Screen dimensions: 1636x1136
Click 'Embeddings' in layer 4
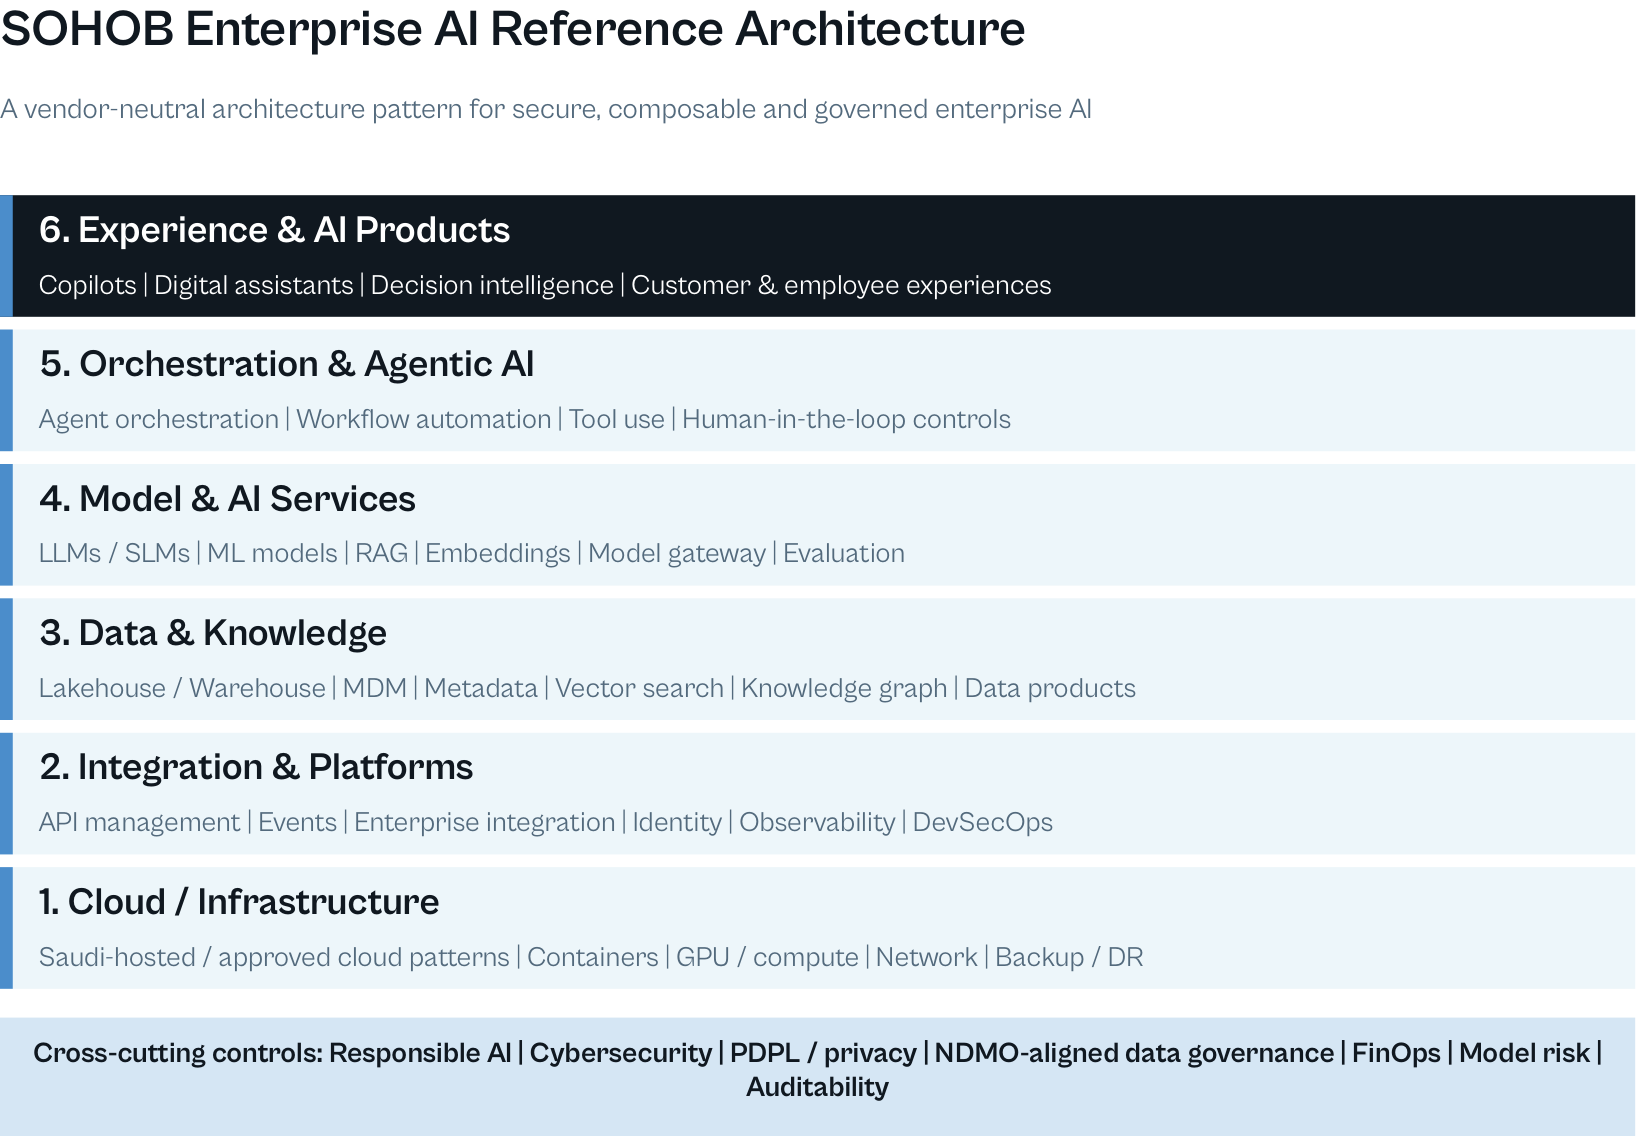(x=498, y=554)
